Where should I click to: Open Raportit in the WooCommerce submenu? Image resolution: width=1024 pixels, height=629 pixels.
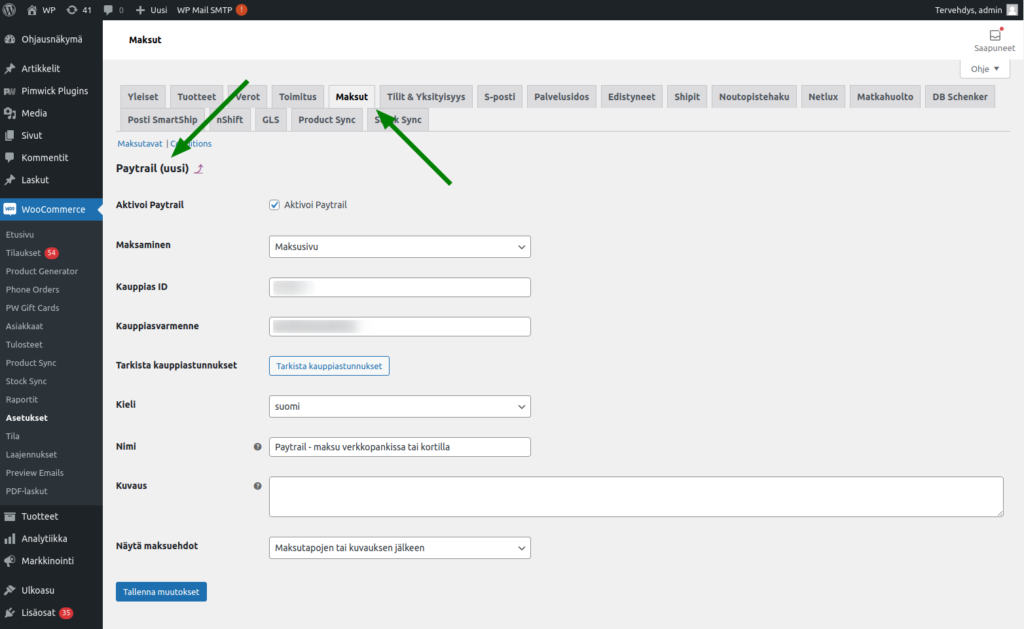22,399
